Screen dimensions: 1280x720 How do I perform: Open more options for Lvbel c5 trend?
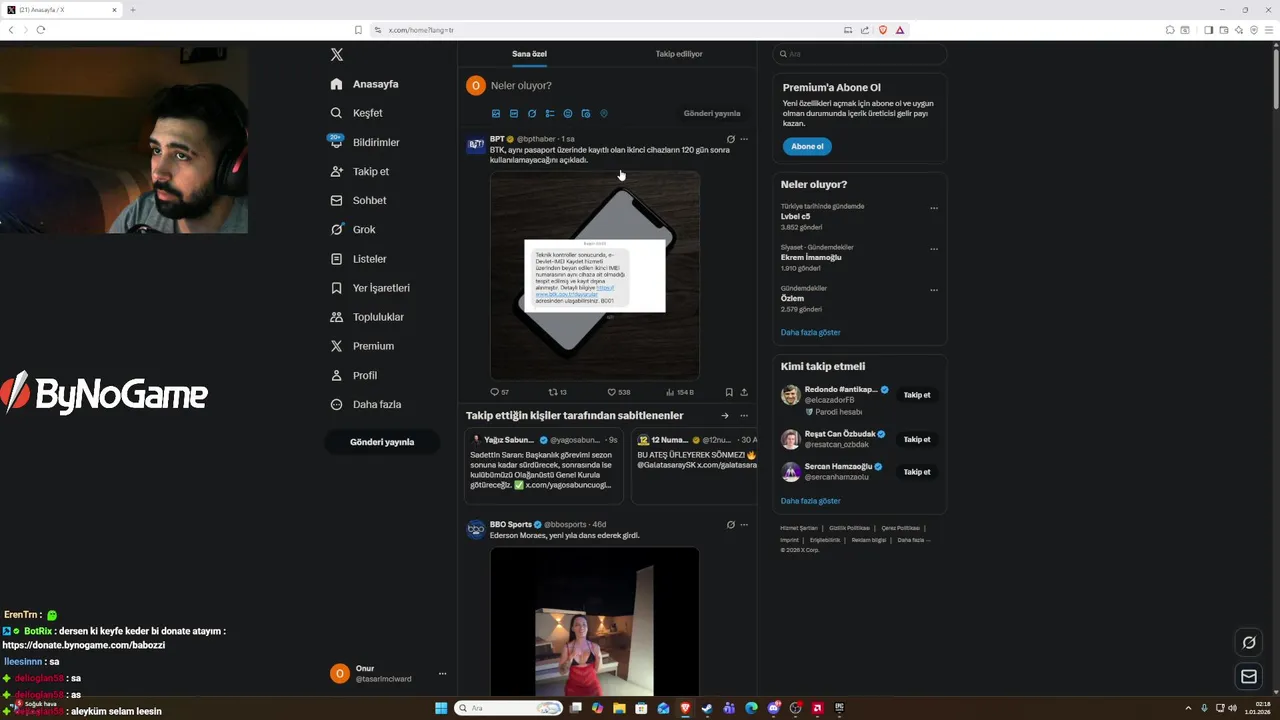click(934, 208)
